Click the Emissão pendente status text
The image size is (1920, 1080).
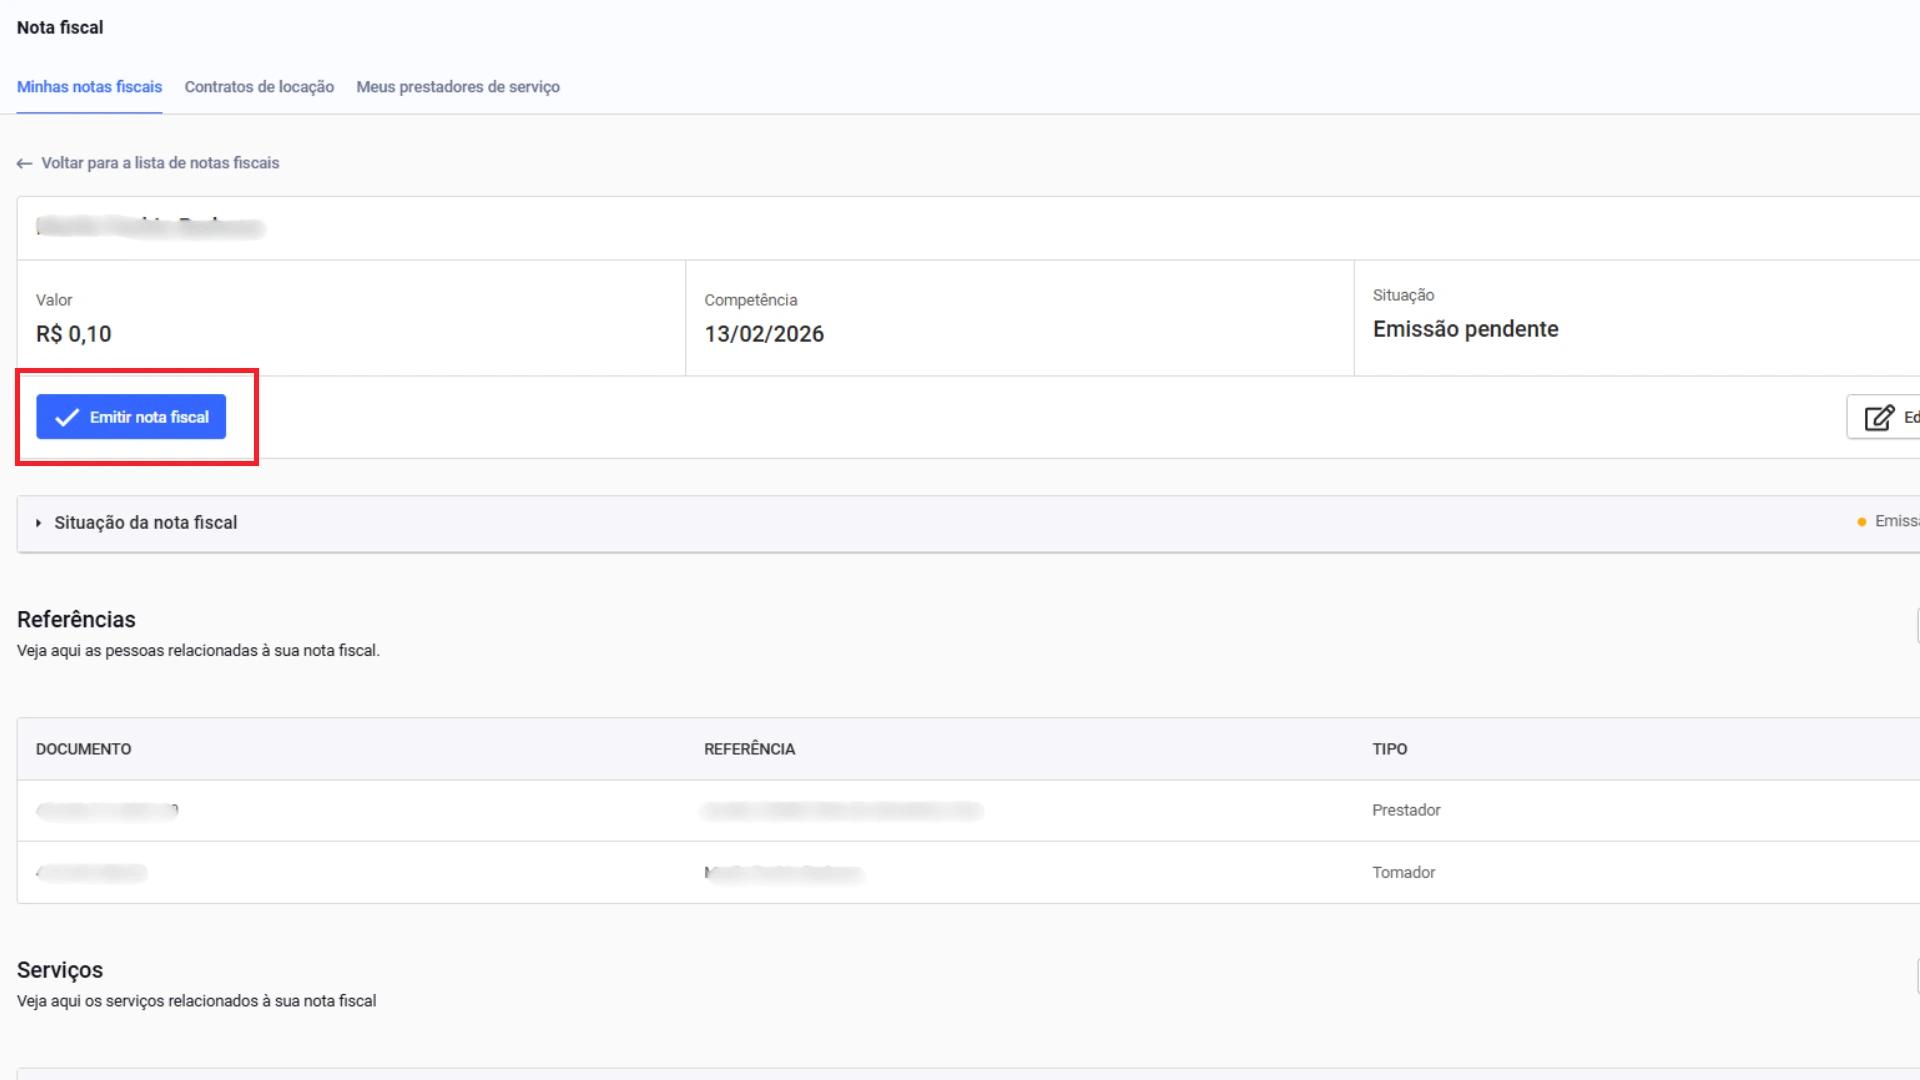click(x=1465, y=329)
